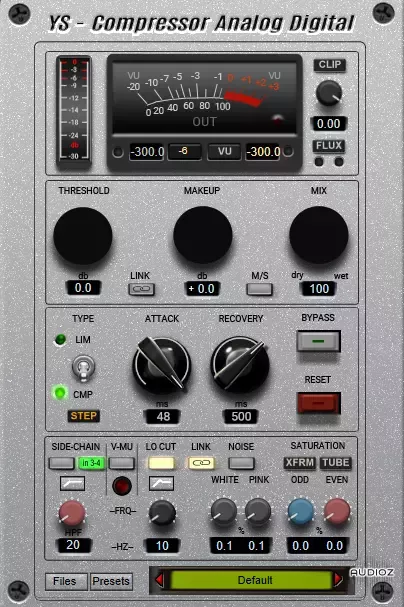This screenshot has height=607, width=404.
Task: Flip the LIM/CMP type toggle switch
Action: click(x=83, y=367)
